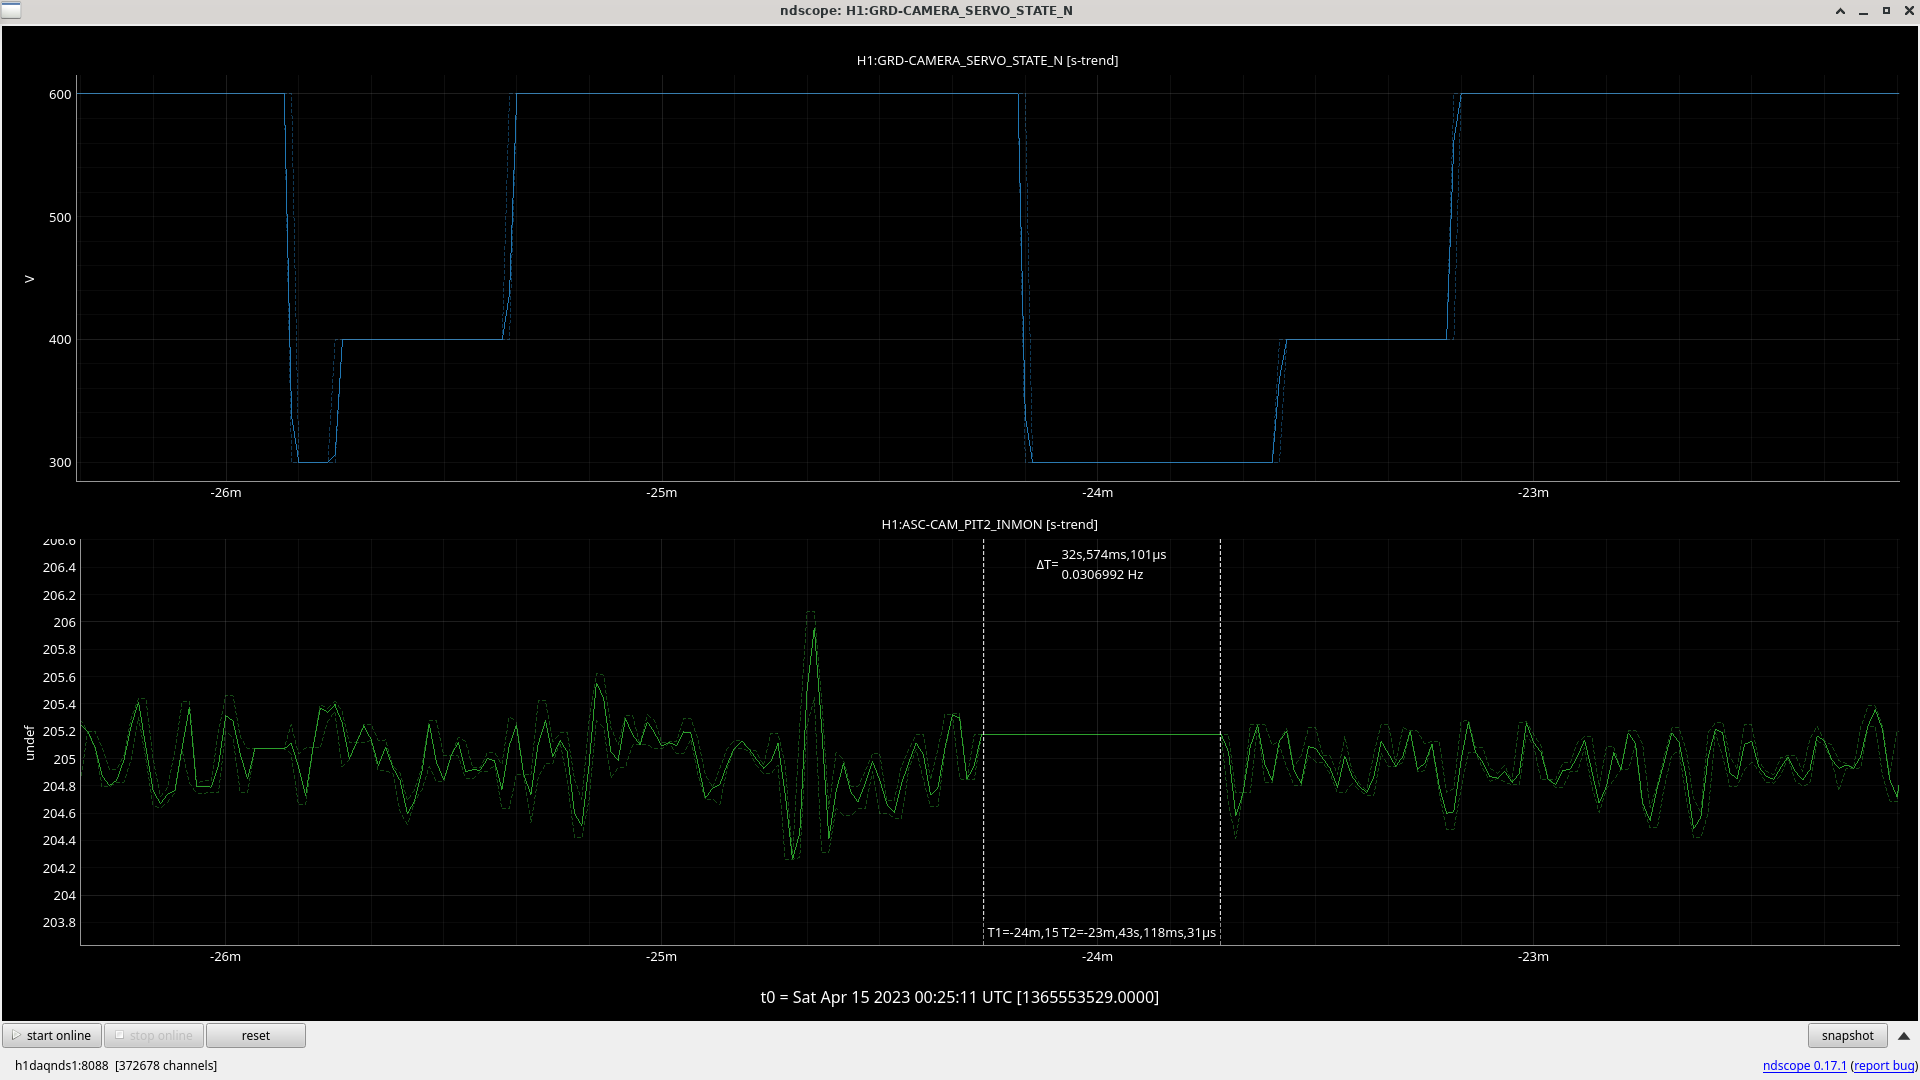The image size is (1920, 1080).
Task: Click the t0 timestamp label
Action: 959,997
